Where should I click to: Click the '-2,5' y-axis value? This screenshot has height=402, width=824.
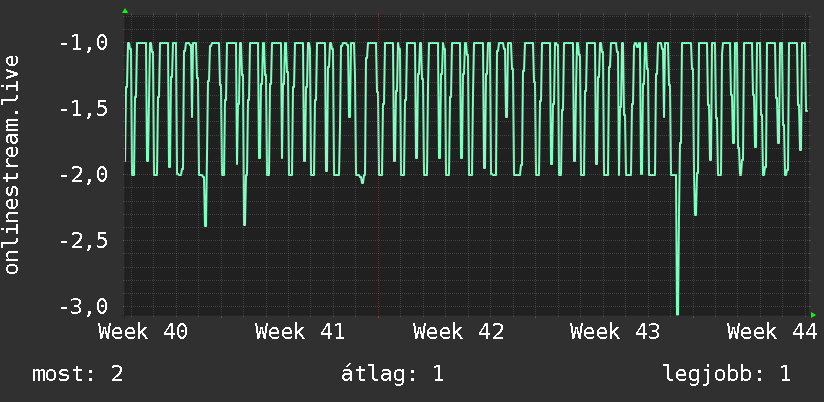point(84,241)
